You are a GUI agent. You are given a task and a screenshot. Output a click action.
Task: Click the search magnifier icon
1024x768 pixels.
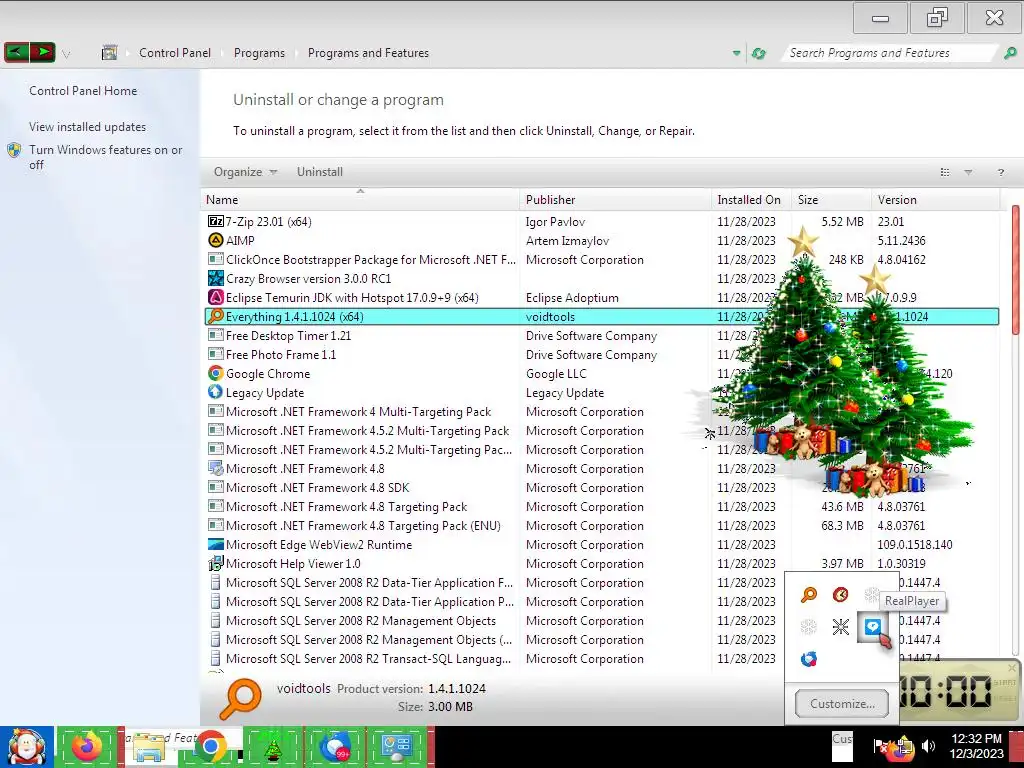[1010, 53]
